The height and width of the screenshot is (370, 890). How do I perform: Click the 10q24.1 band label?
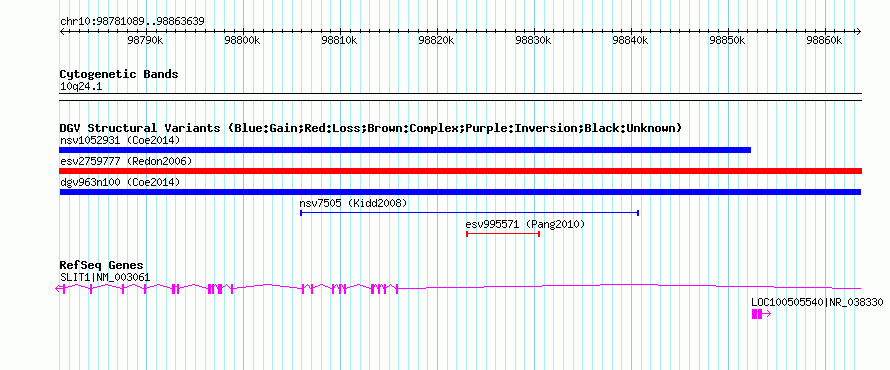pyautogui.click(x=81, y=87)
